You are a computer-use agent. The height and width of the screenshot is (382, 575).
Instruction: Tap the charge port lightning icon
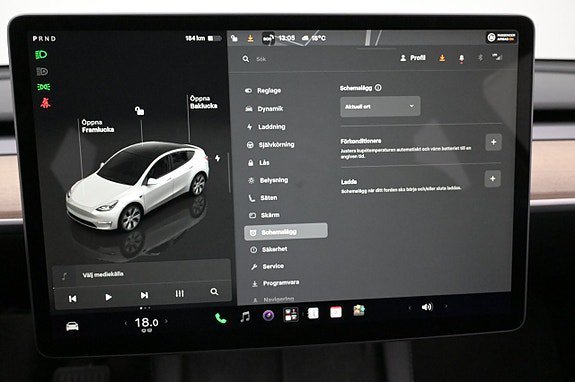point(217,158)
